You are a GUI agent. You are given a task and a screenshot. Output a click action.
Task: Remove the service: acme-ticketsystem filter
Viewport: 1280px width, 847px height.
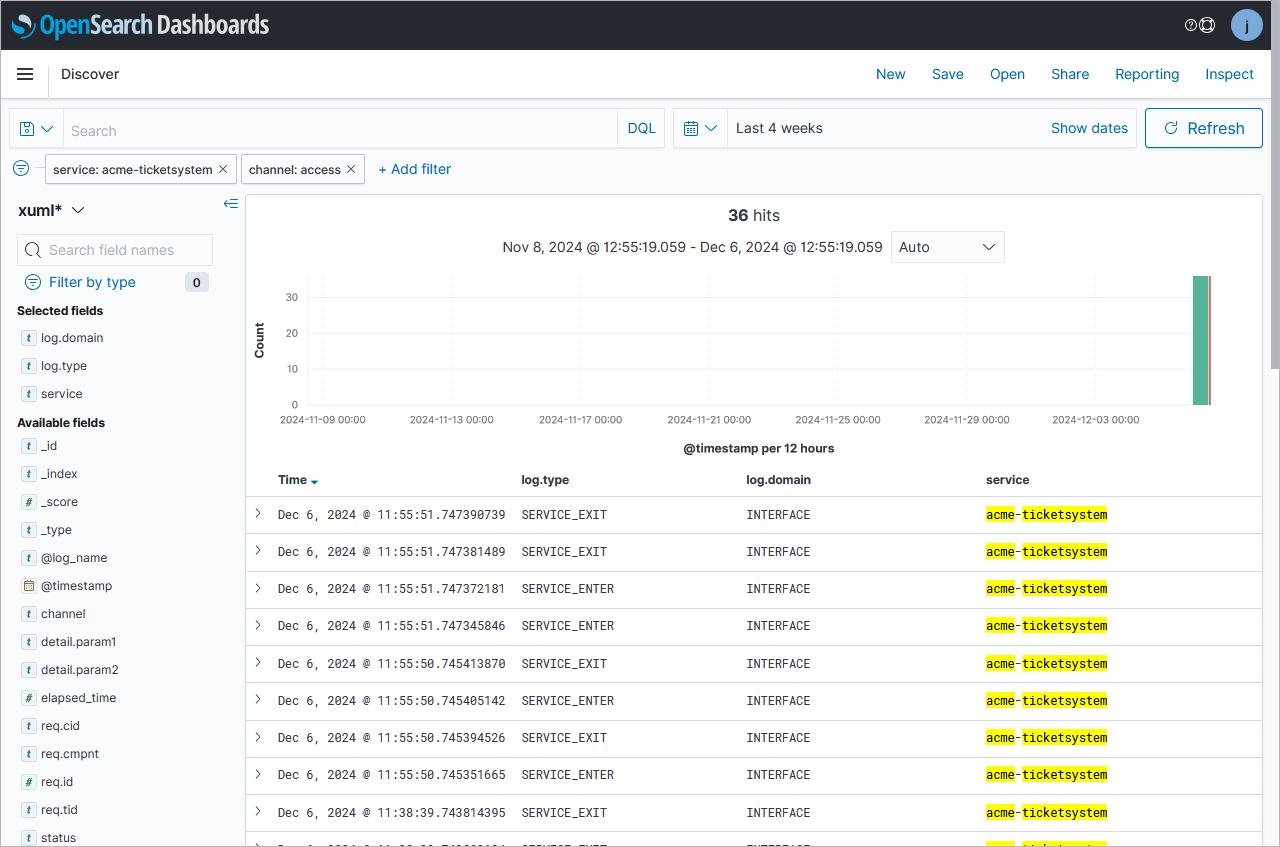[x=223, y=170]
